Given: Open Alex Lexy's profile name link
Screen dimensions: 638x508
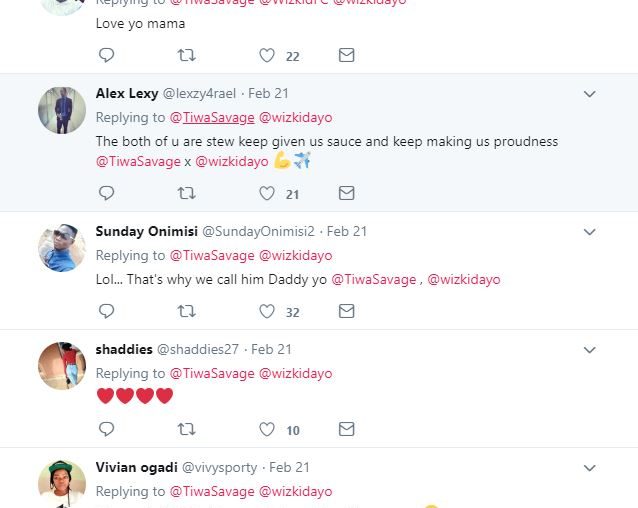Looking at the screenshot, I should click(x=127, y=93).
